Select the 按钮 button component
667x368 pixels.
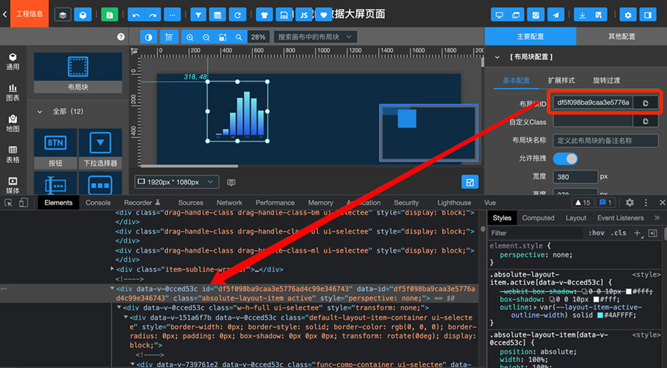(x=55, y=148)
